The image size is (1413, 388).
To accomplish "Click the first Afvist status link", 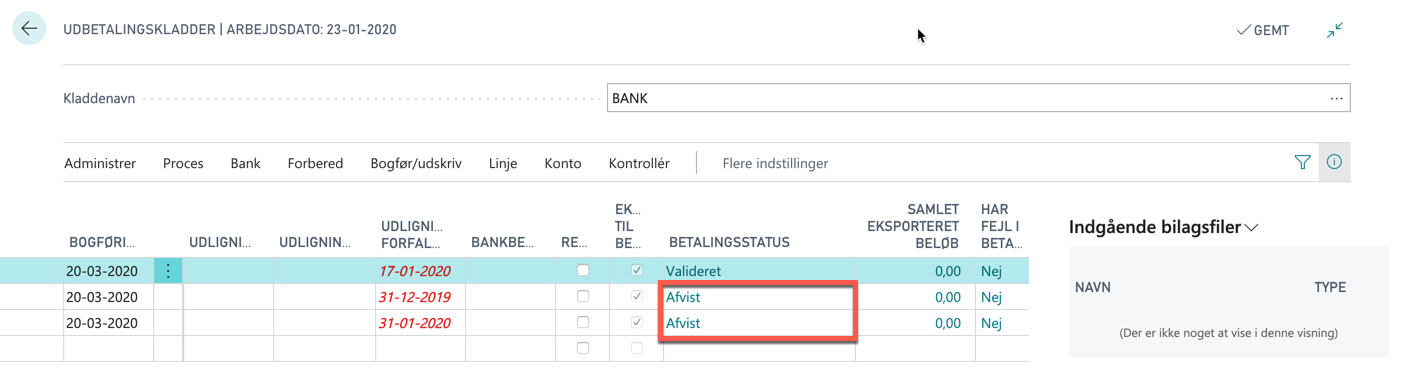I will click(x=683, y=297).
